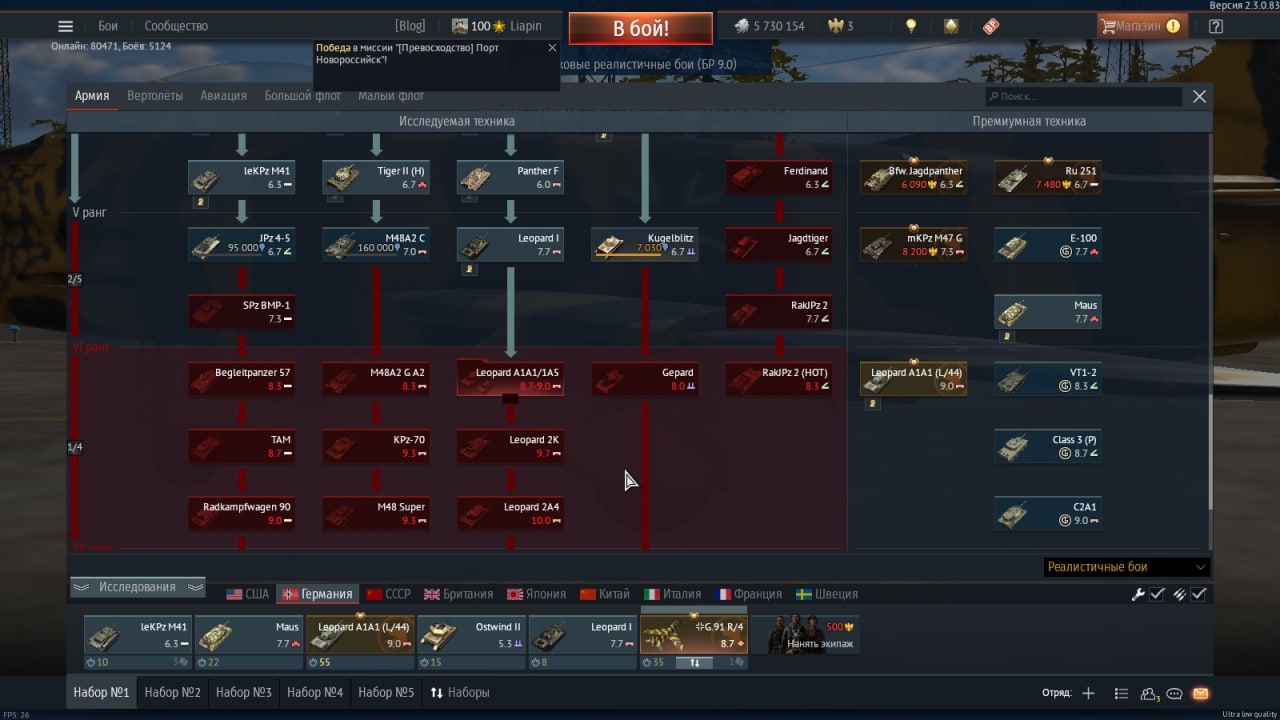This screenshot has height=720, width=1280.
Task: Select the C2A1 premium tank
Action: [1048, 513]
